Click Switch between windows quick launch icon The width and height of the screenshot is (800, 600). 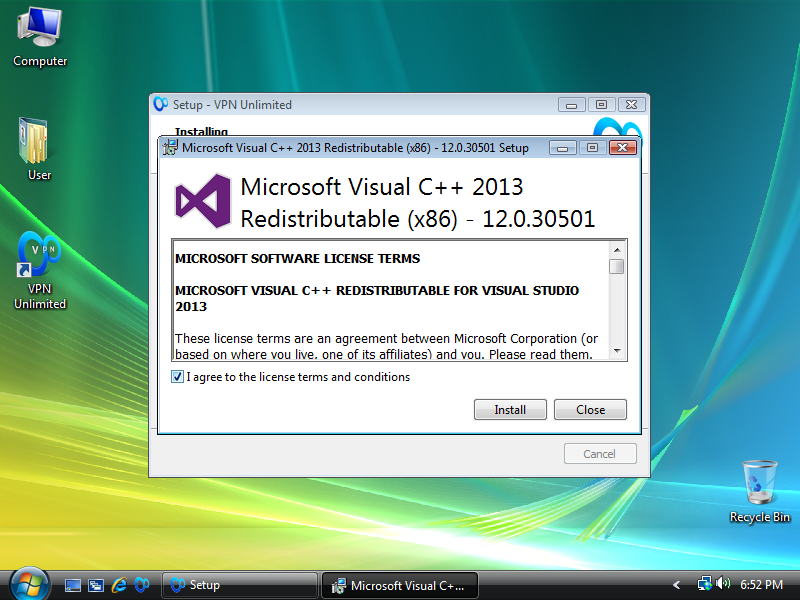96,585
